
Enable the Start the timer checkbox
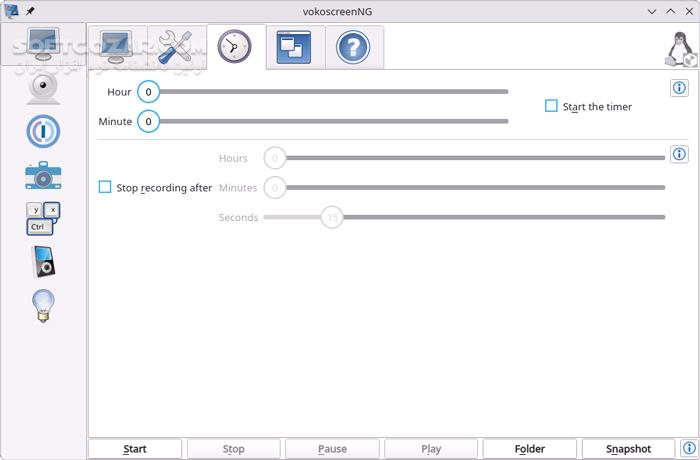click(551, 106)
